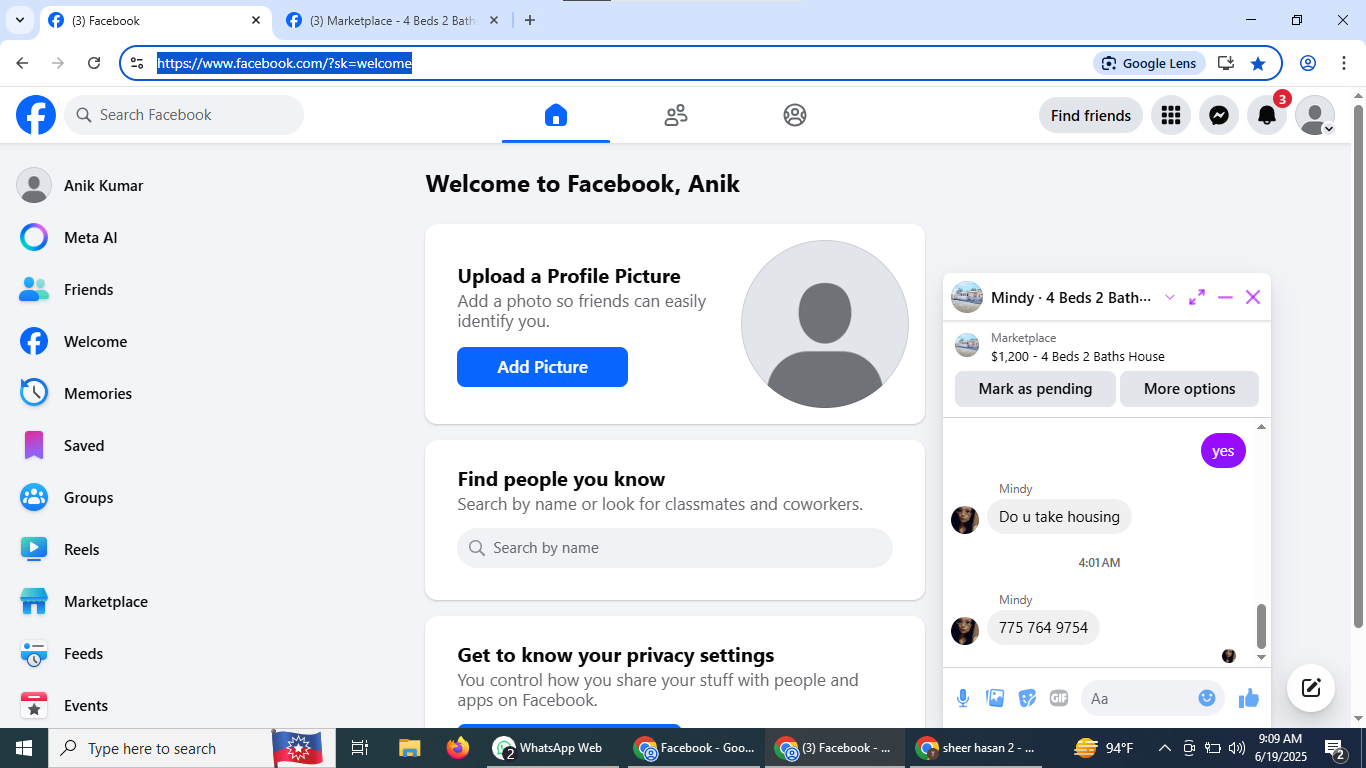Open the tab search dropdown arrow
Screen dimensions: 1366x768
pos(19,20)
